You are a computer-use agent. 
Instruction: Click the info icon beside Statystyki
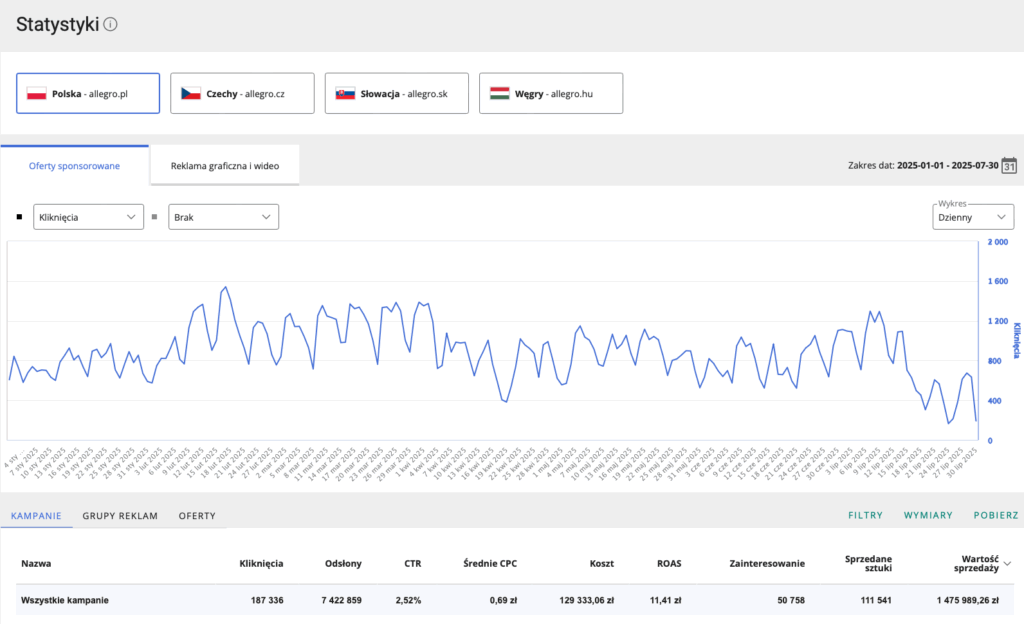tap(110, 25)
